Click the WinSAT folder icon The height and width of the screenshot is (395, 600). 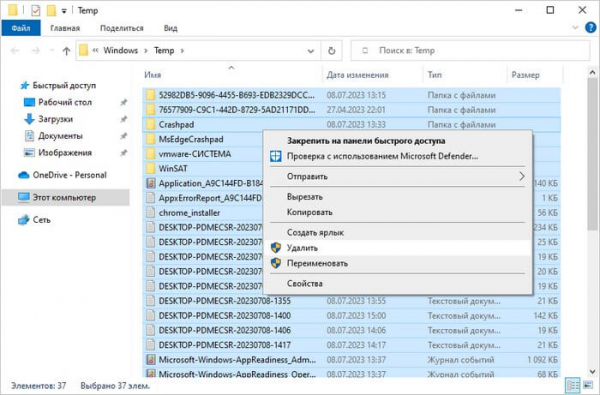(151, 168)
